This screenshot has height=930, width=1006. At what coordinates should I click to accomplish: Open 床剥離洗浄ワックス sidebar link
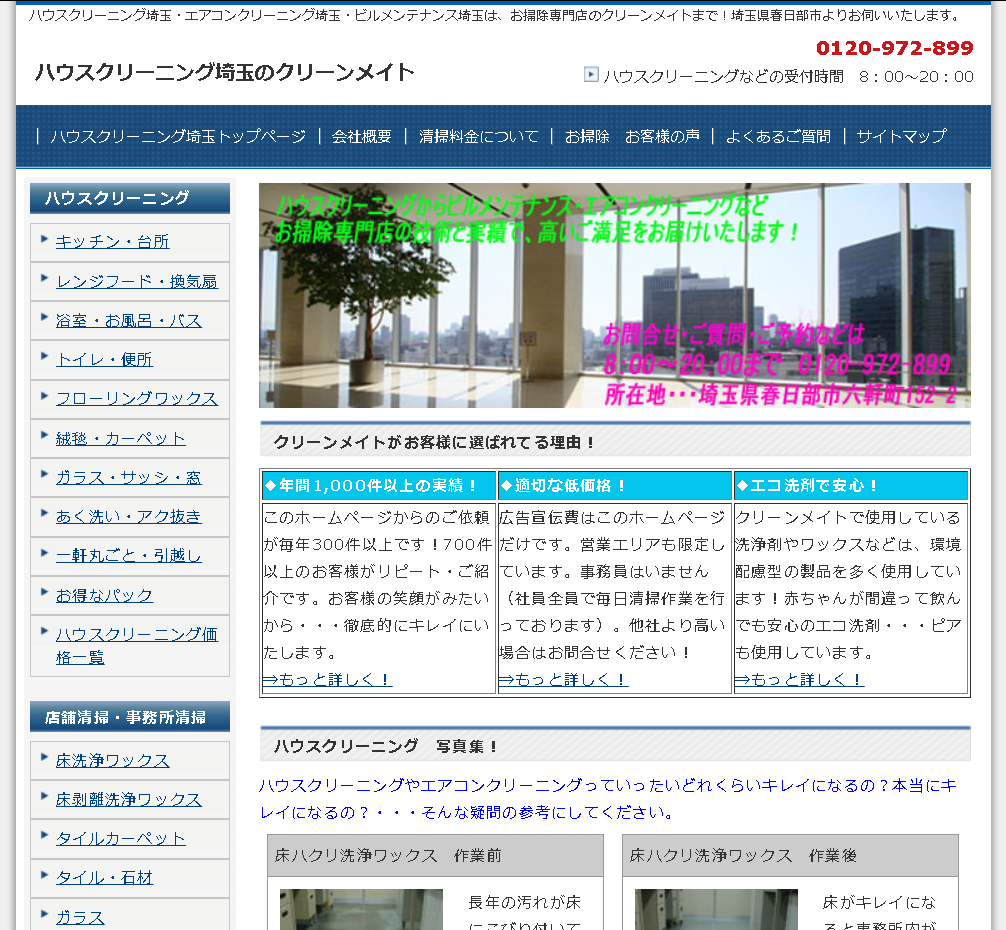coord(128,799)
